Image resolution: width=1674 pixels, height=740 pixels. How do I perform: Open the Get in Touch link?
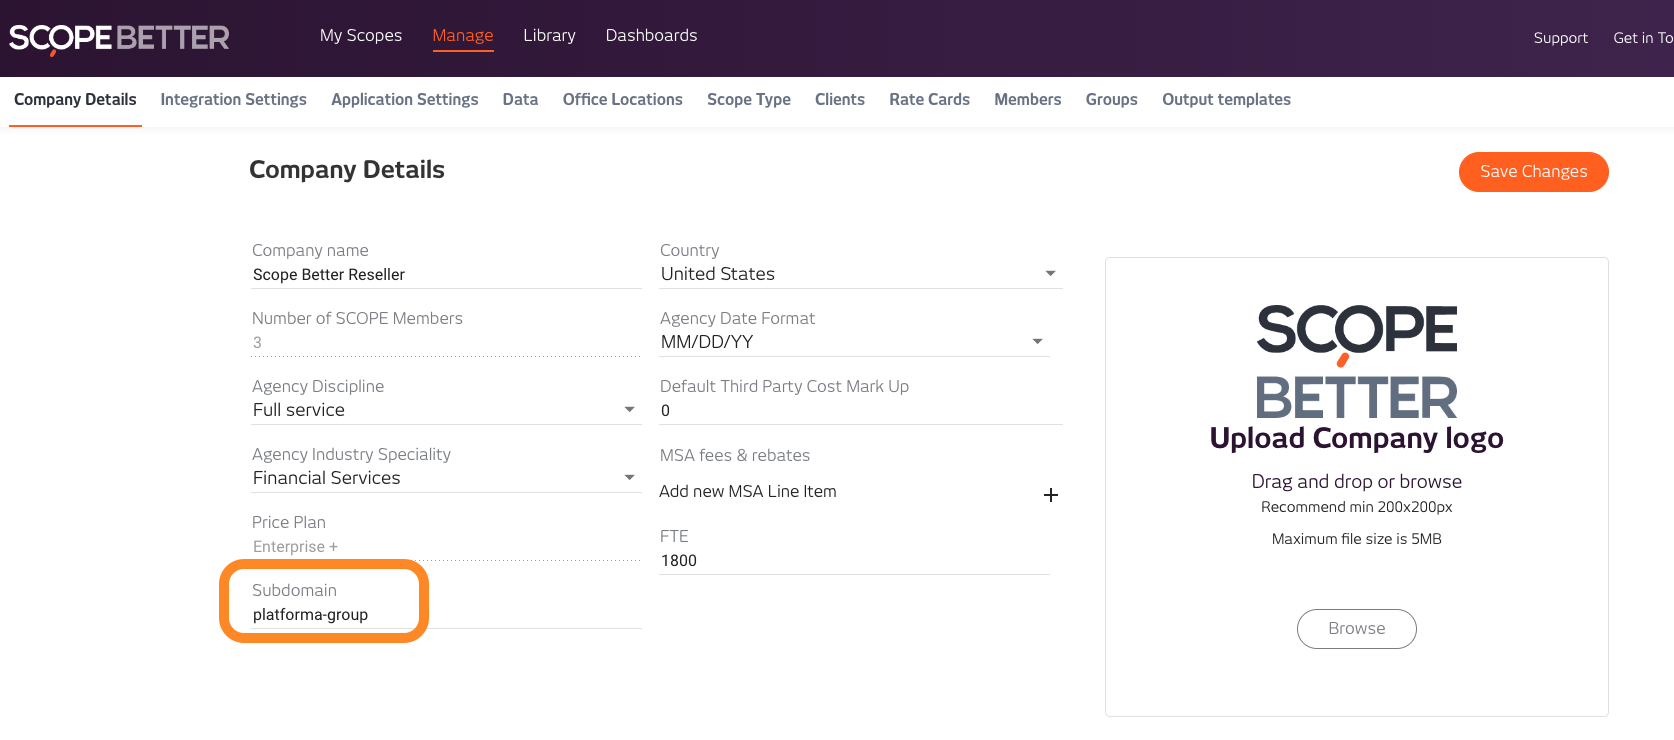tap(1643, 38)
